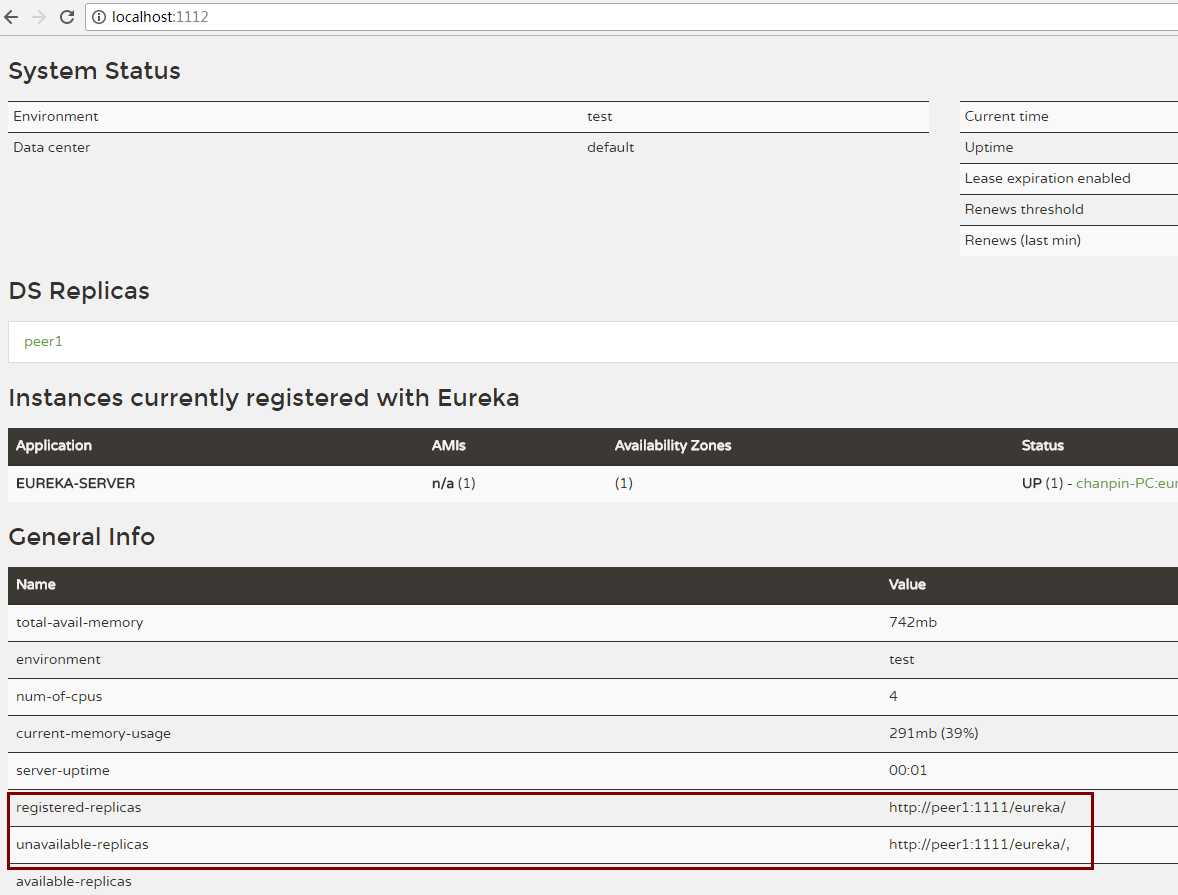Viewport: 1178px width, 895px height.
Task: Click the total-avail-memory row
Action: (593, 622)
